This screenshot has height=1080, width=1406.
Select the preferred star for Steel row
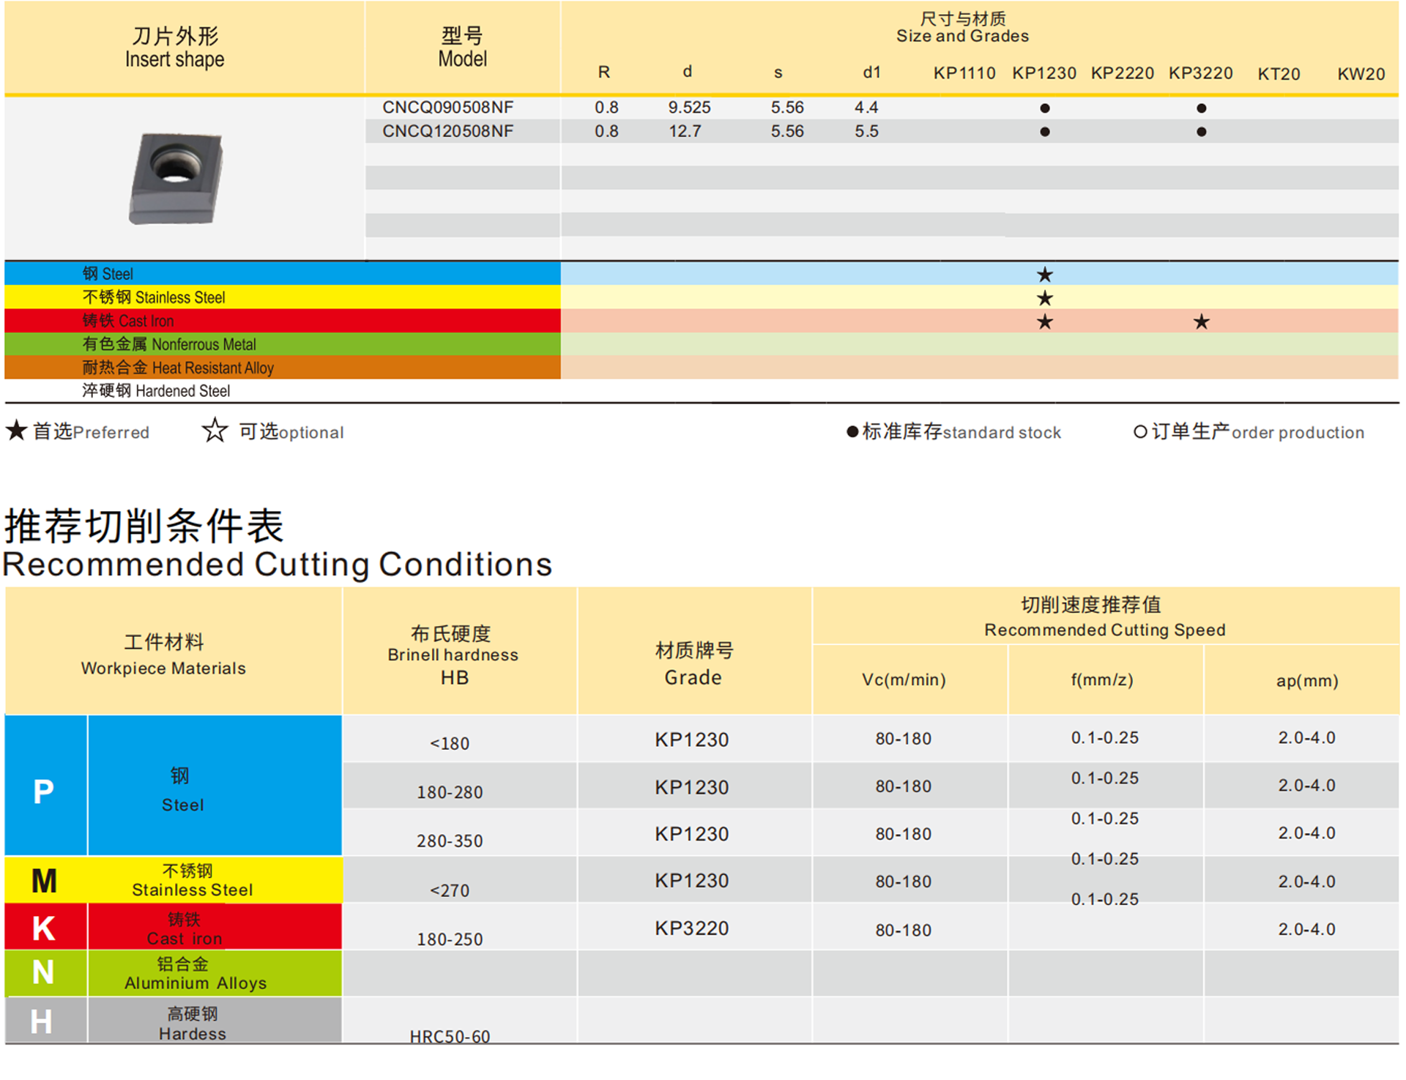click(1044, 272)
